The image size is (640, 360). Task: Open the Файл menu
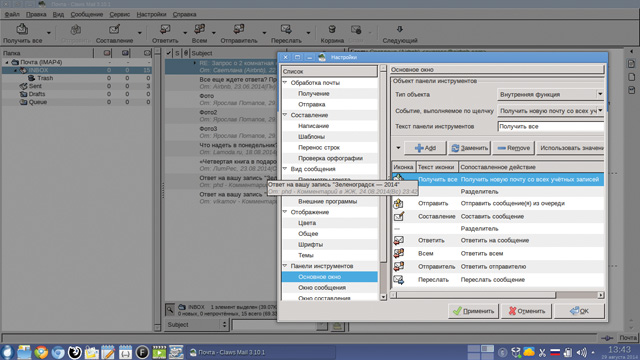coord(12,14)
